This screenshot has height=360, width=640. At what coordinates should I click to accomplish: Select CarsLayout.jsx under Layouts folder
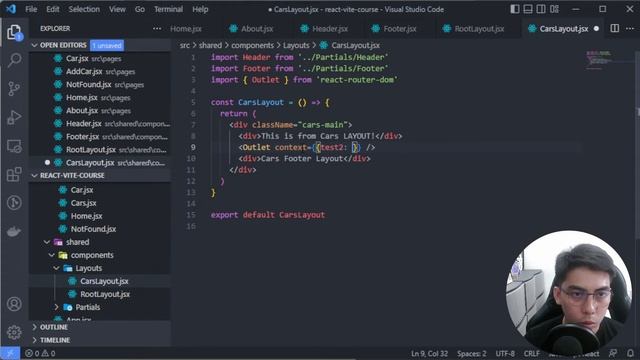[x=100, y=281]
